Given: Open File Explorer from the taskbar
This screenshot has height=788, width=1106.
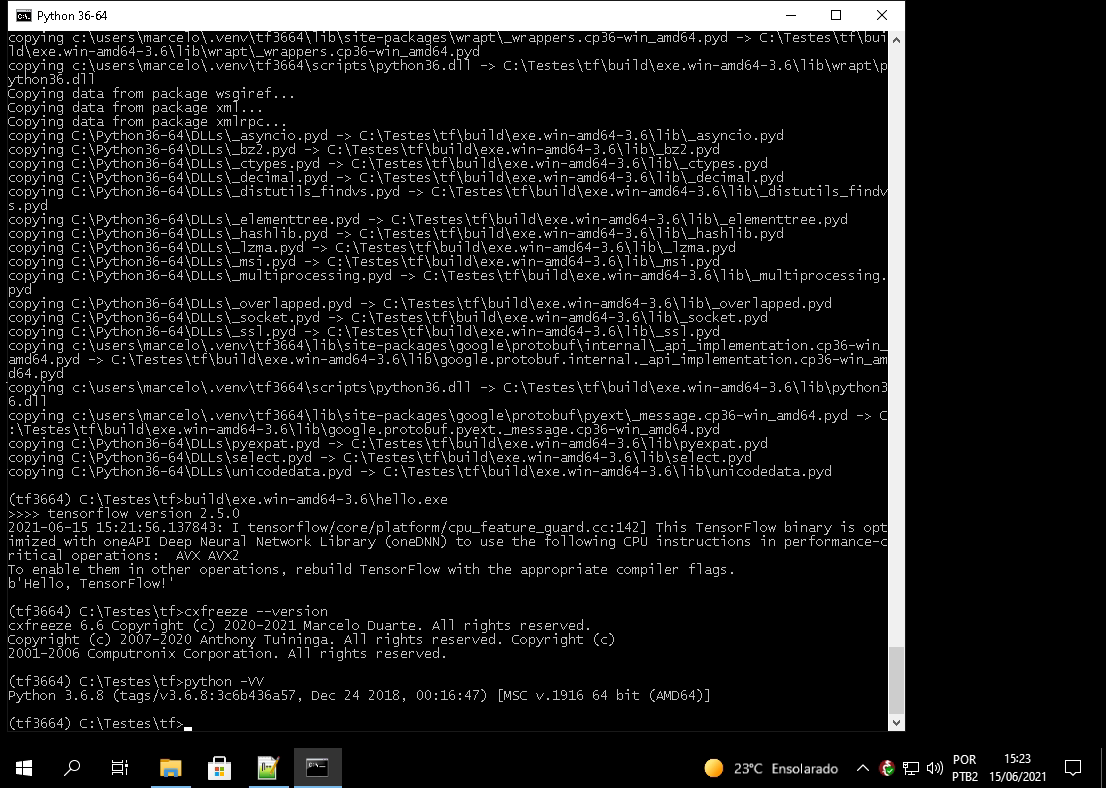Looking at the screenshot, I should 170,768.
